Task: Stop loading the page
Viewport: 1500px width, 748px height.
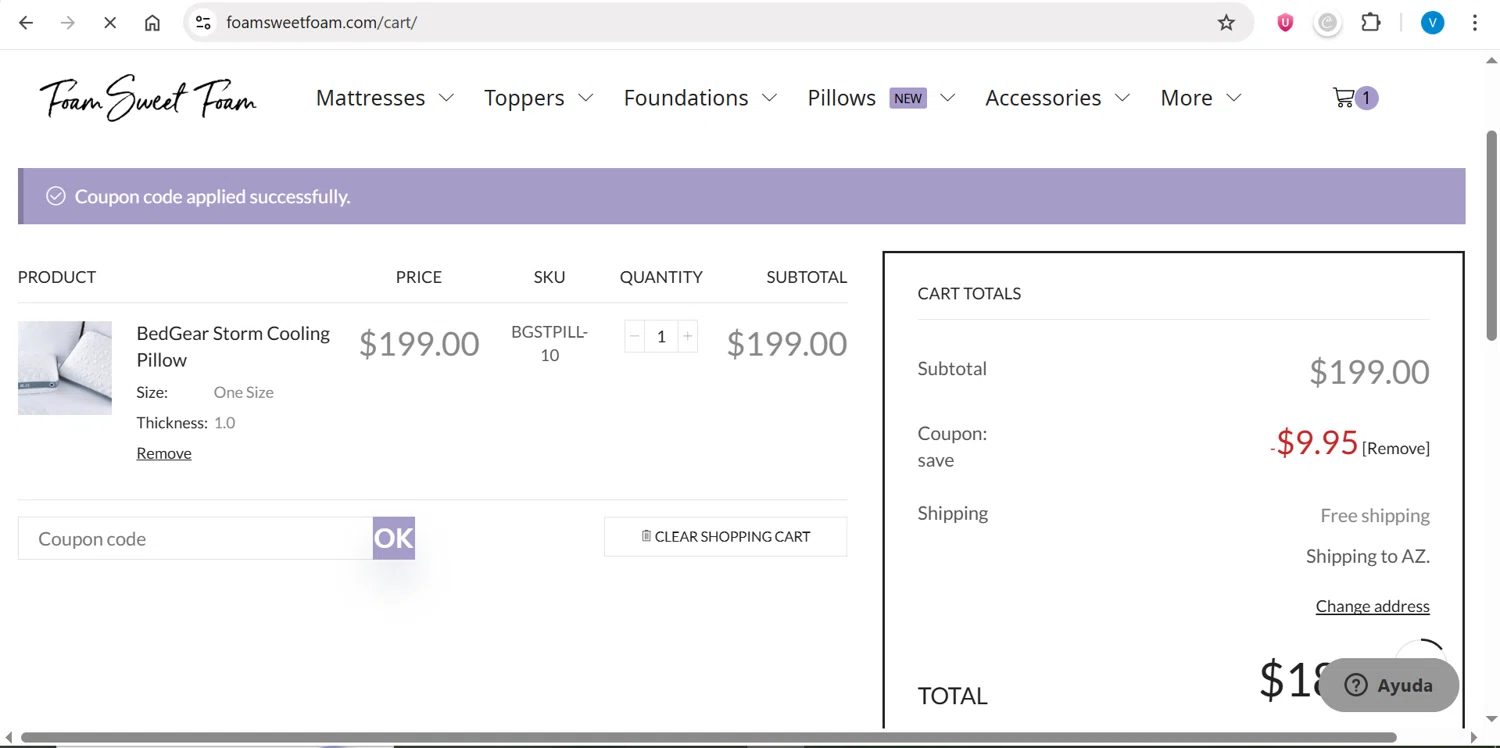Action: [x=110, y=22]
